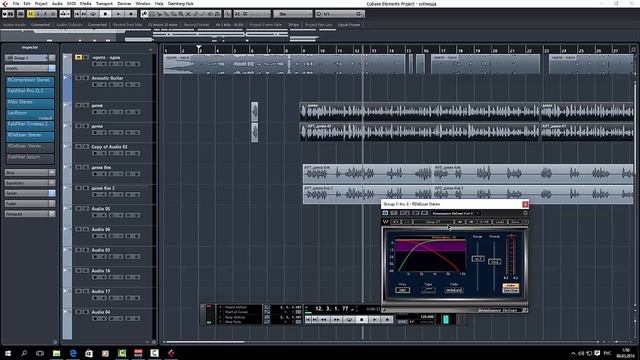Expand Inspector Equalizers section
640x360 pixels.
30,183
